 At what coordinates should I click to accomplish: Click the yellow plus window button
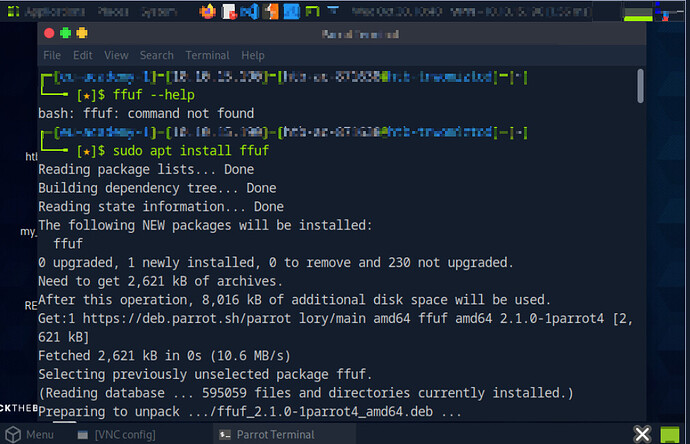coord(82,33)
